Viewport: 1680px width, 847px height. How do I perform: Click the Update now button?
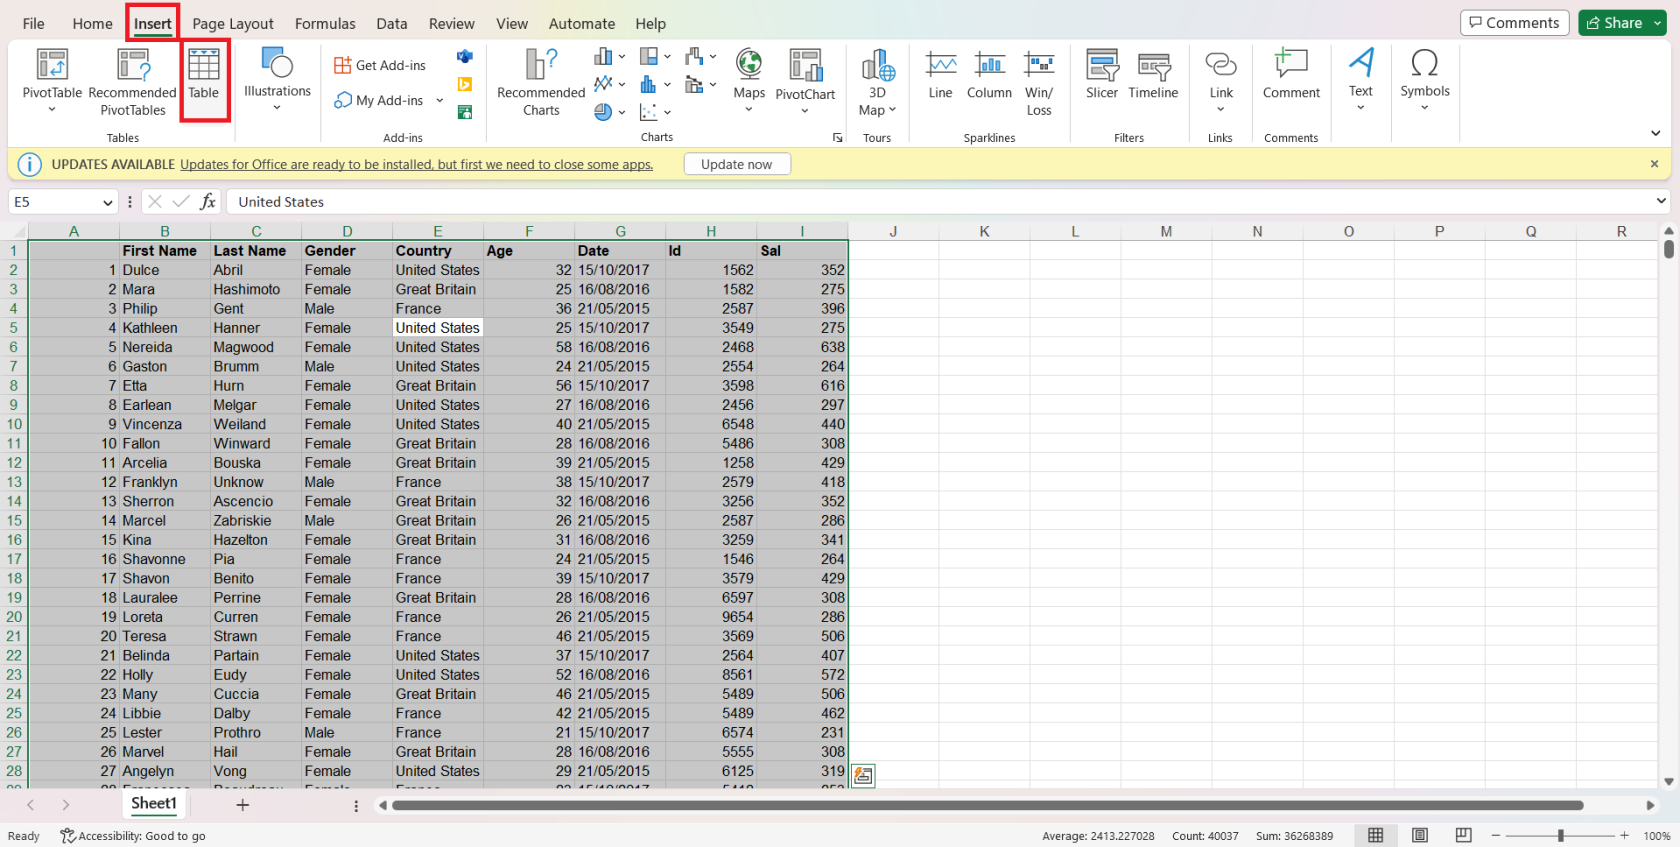(737, 164)
